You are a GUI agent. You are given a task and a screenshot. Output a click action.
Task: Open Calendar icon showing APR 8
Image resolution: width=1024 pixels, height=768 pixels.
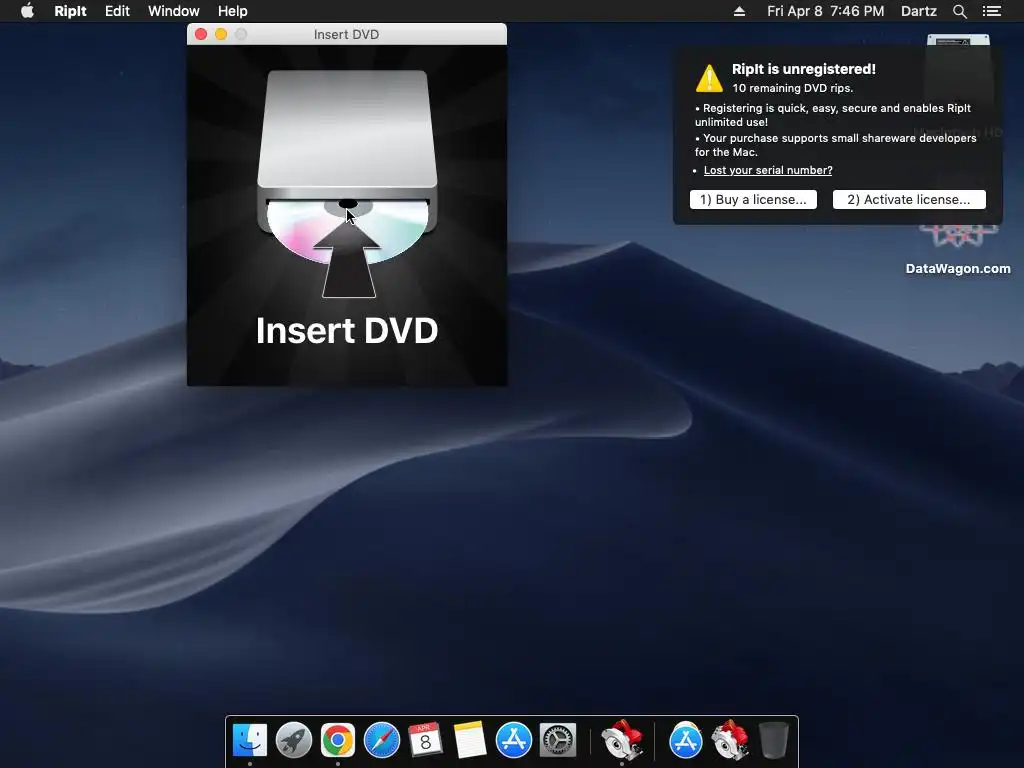coord(425,741)
